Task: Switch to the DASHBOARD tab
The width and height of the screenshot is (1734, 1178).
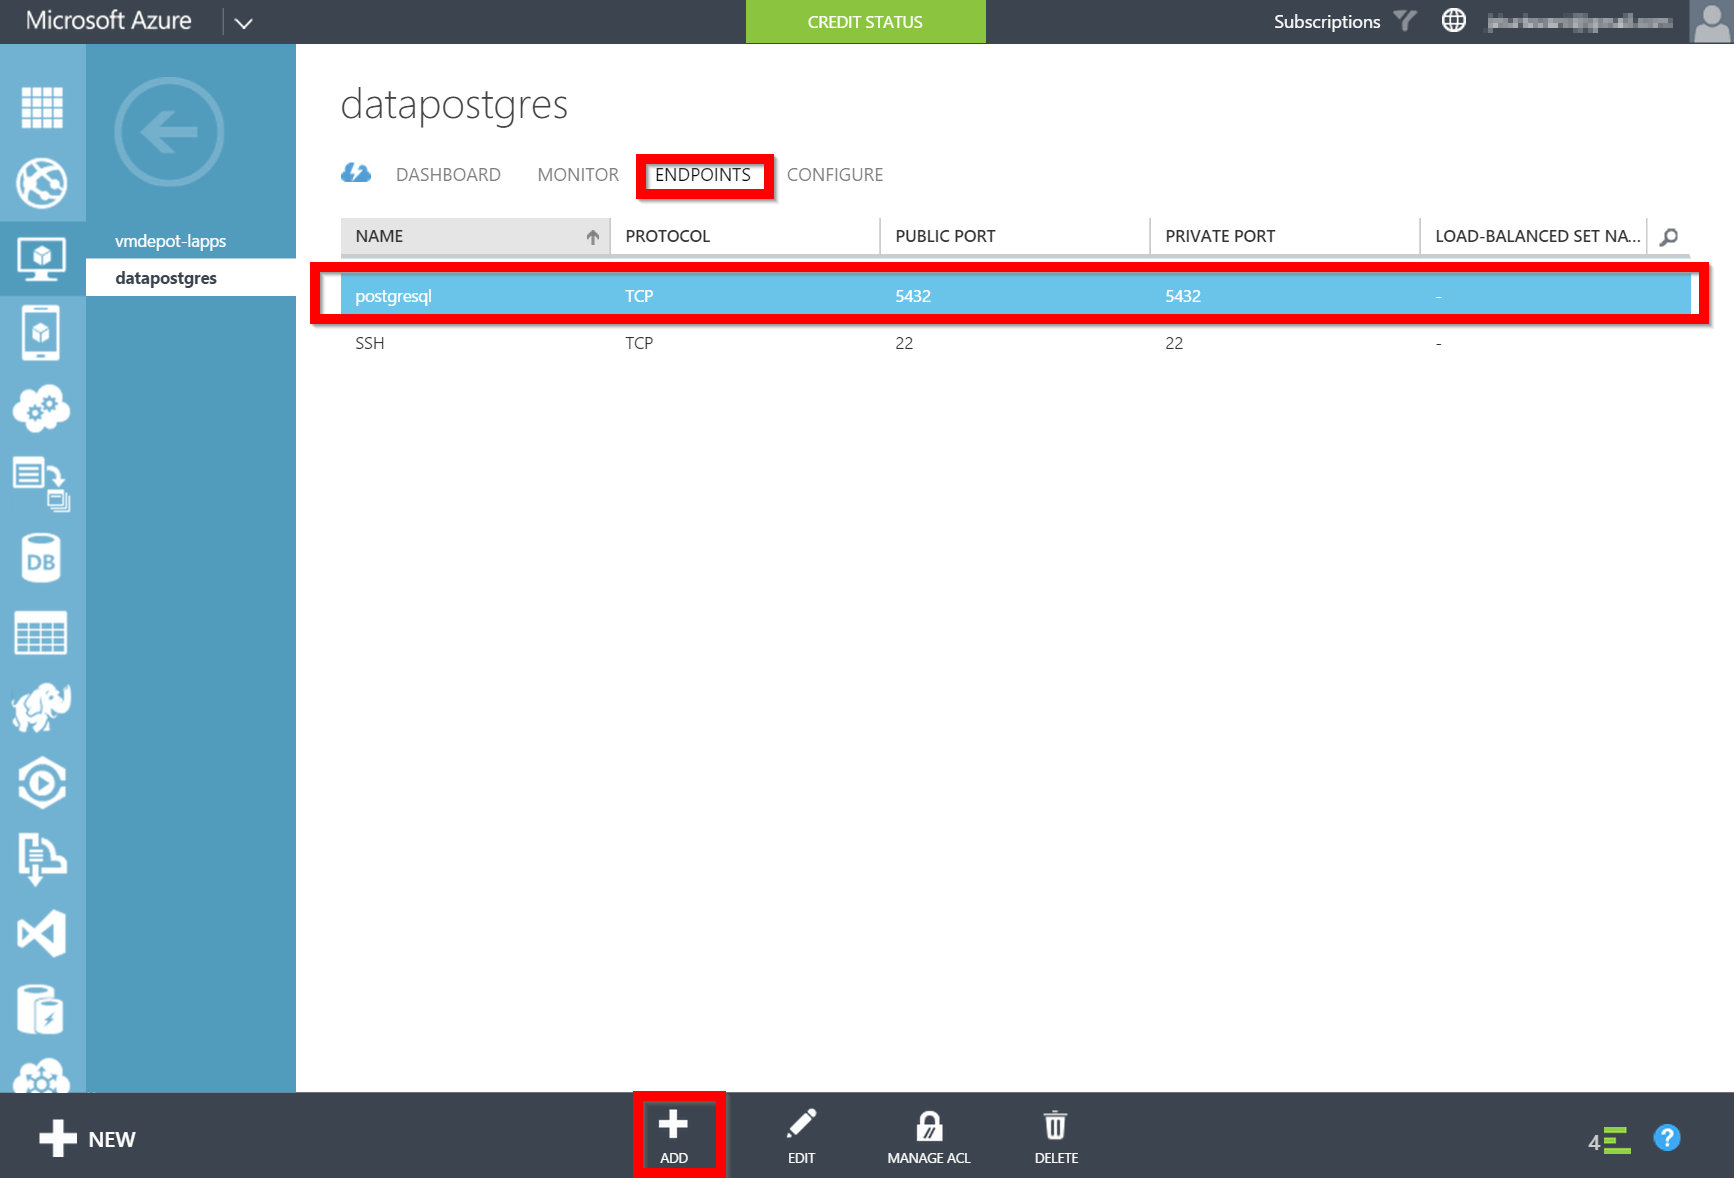Action: pos(448,175)
